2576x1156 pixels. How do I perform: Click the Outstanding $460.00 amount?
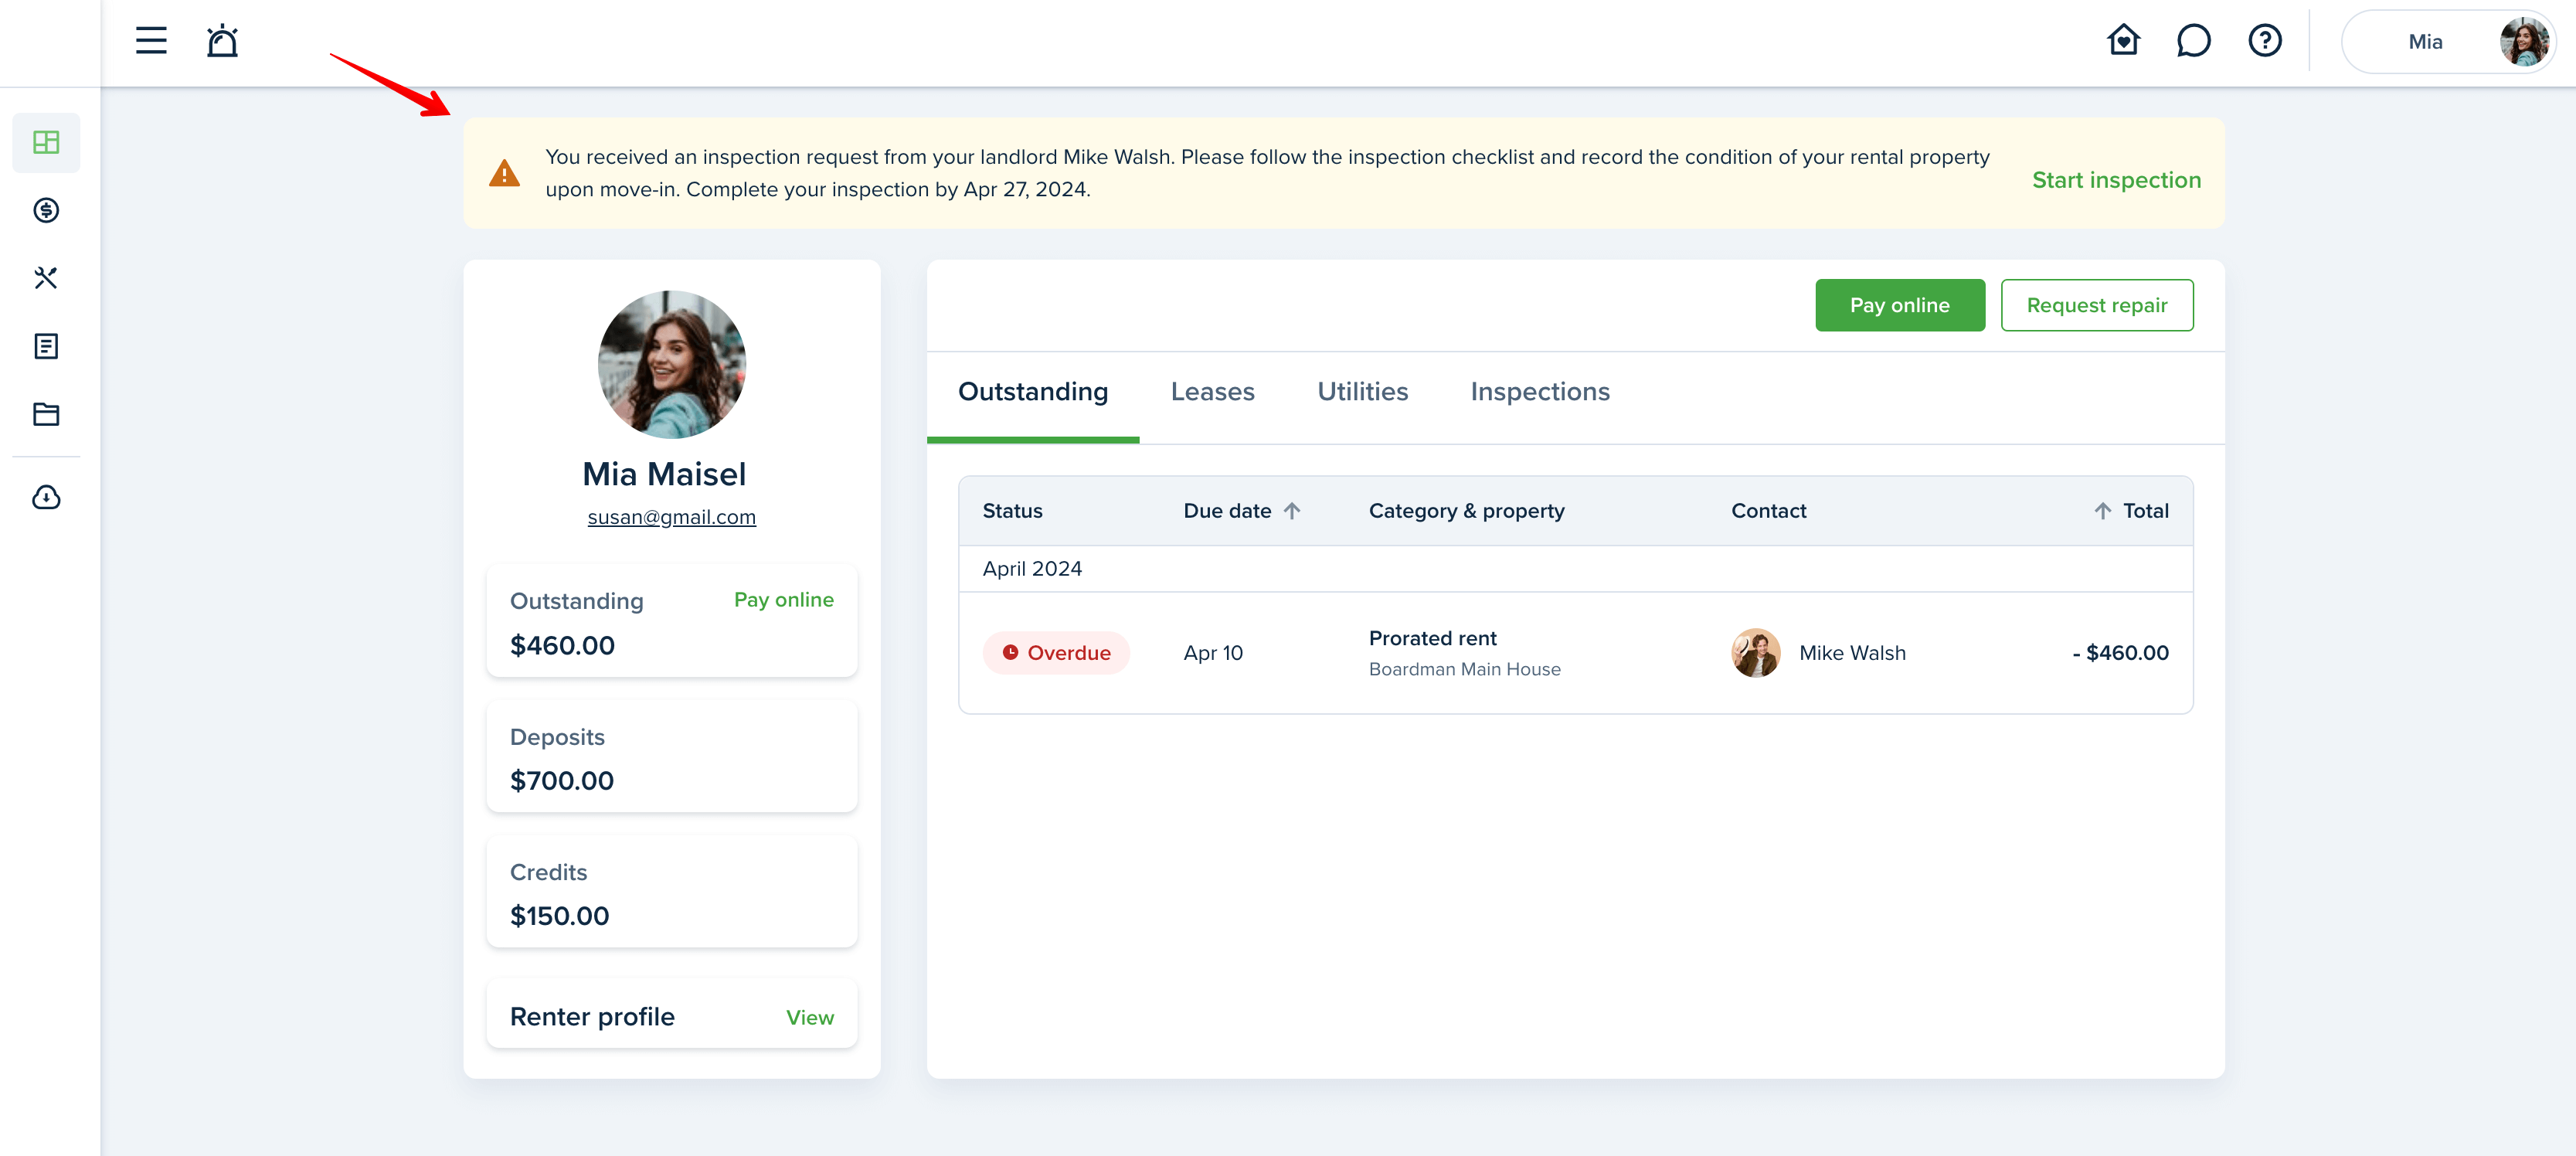(x=562, y=646)
